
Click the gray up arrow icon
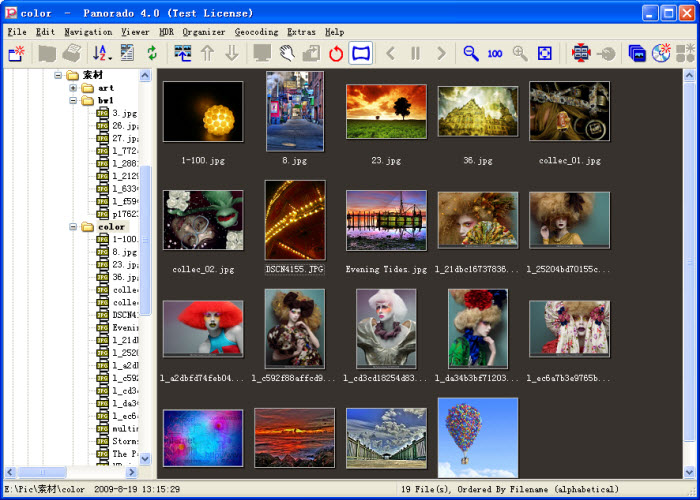207,53
